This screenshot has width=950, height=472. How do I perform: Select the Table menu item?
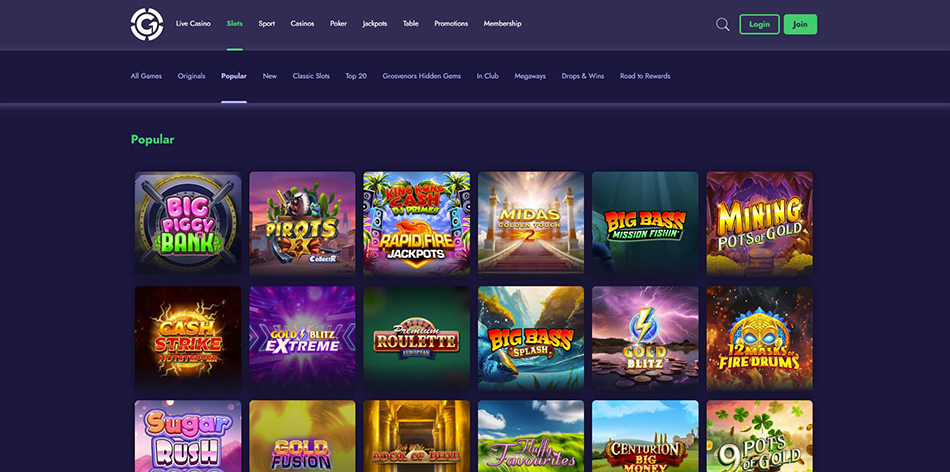(x=411, y=24)
